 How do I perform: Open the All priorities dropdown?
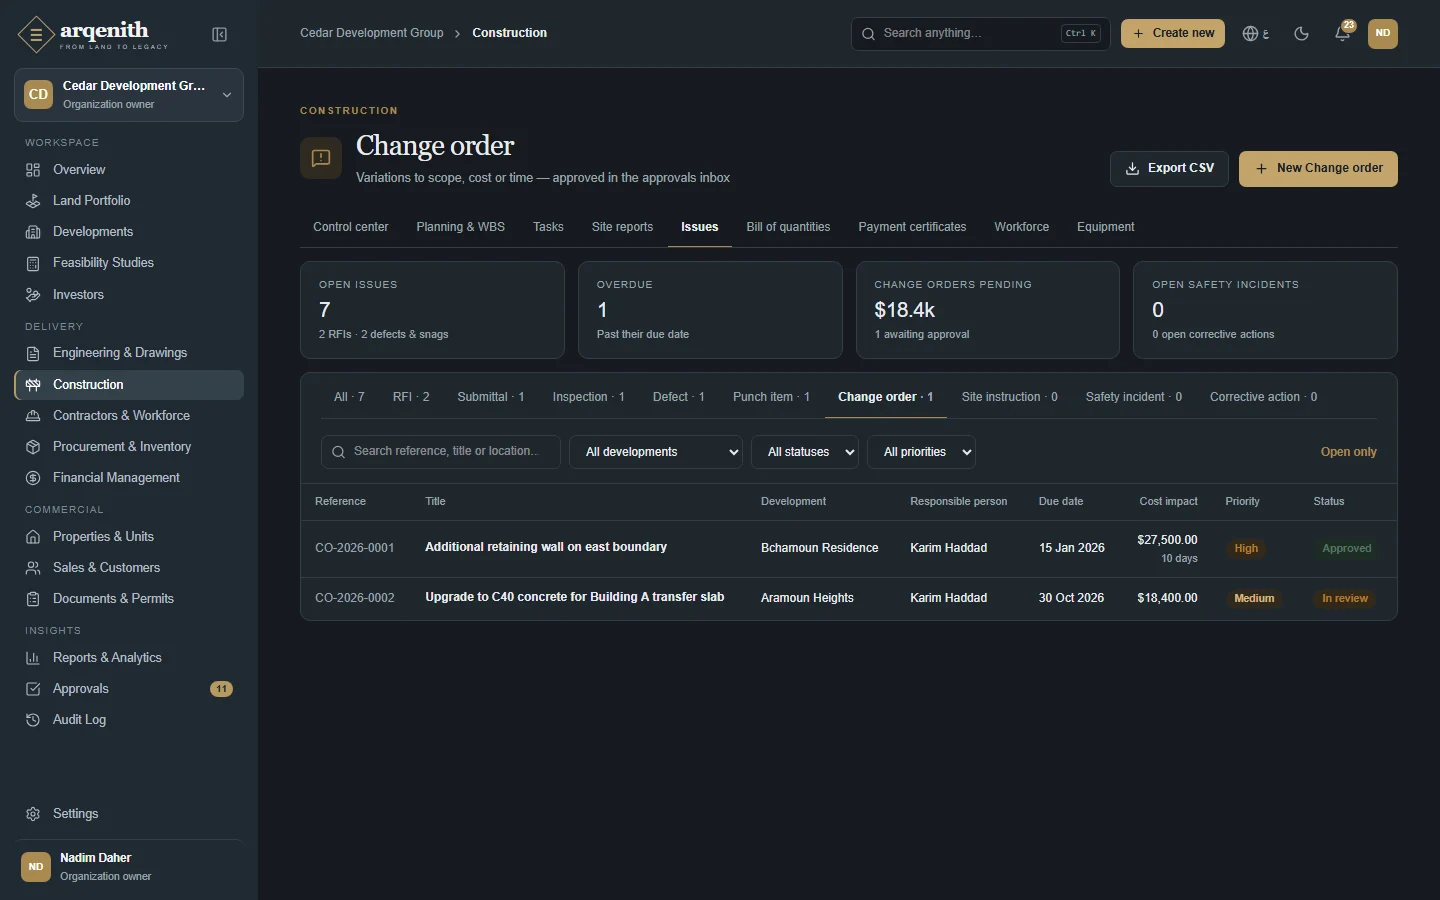(x=921, y=452)
